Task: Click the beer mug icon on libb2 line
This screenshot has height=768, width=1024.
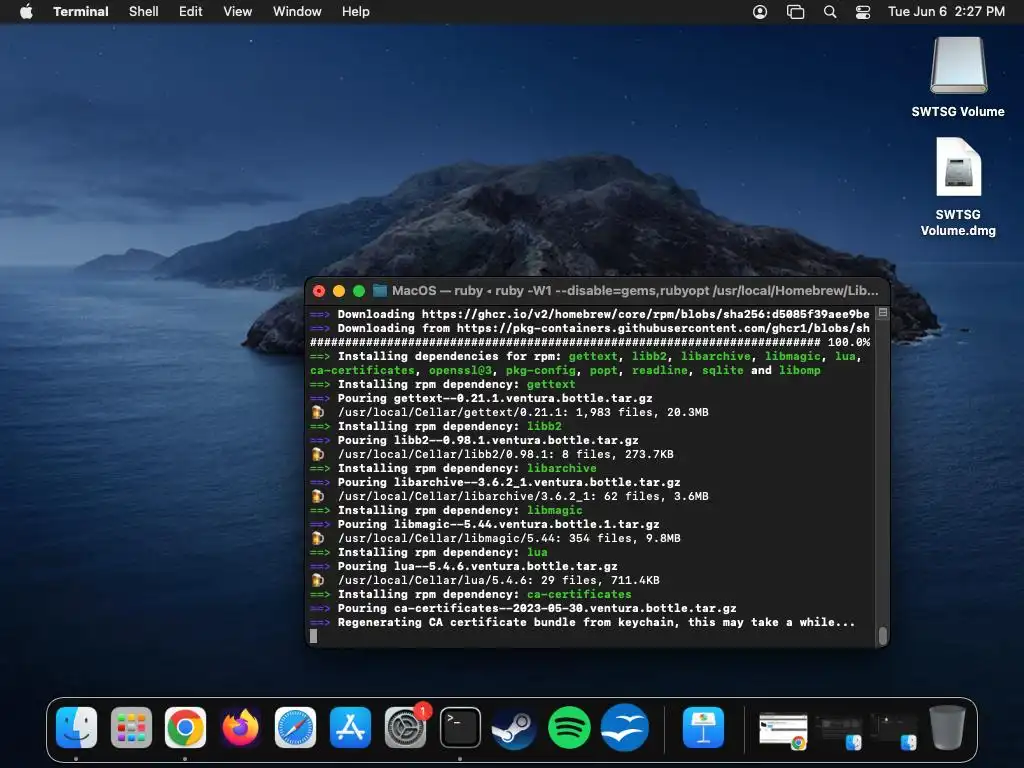Action: tap(317, 454)
